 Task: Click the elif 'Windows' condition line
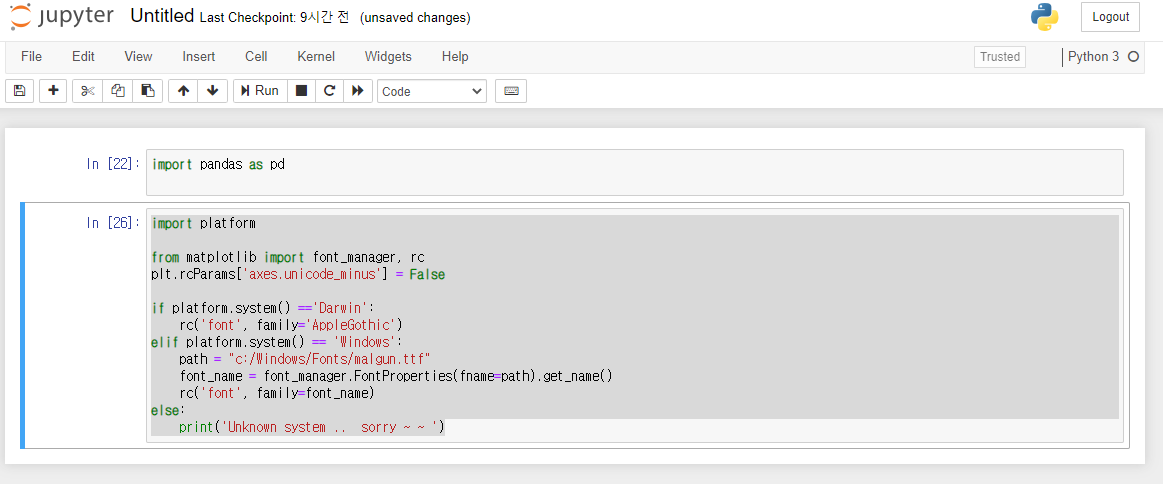pos(276,342)
